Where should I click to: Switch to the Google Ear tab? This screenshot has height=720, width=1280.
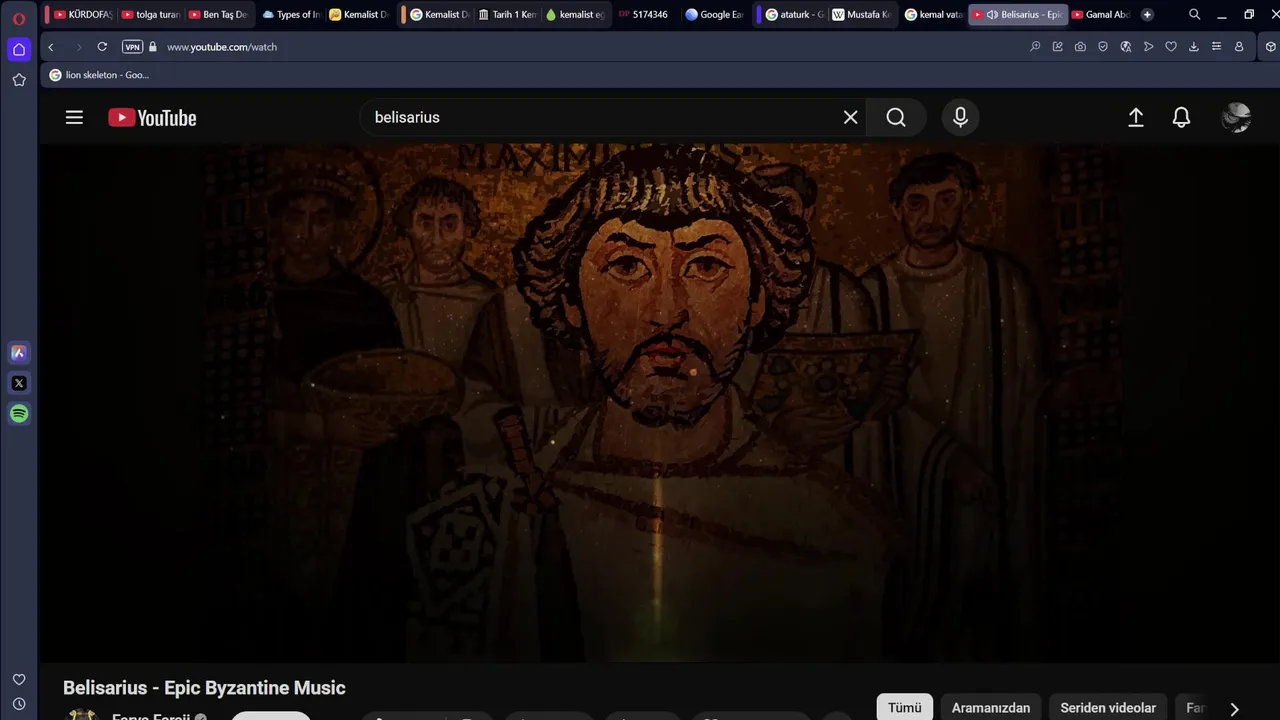coord(714,15)
